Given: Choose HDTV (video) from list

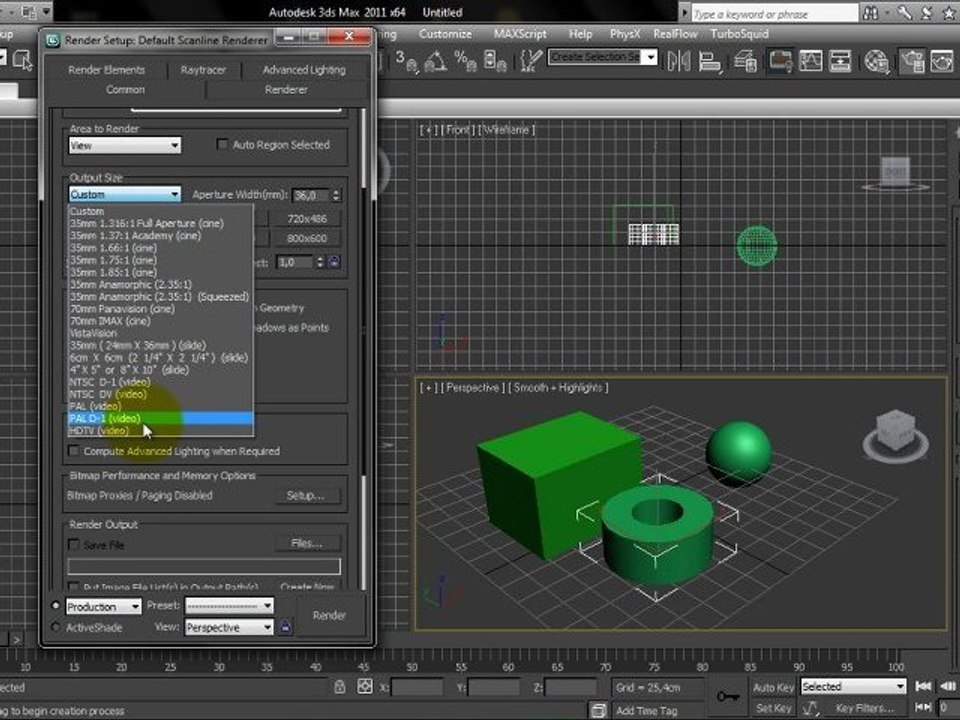Looking at the screenshot, I should [161, 431].
